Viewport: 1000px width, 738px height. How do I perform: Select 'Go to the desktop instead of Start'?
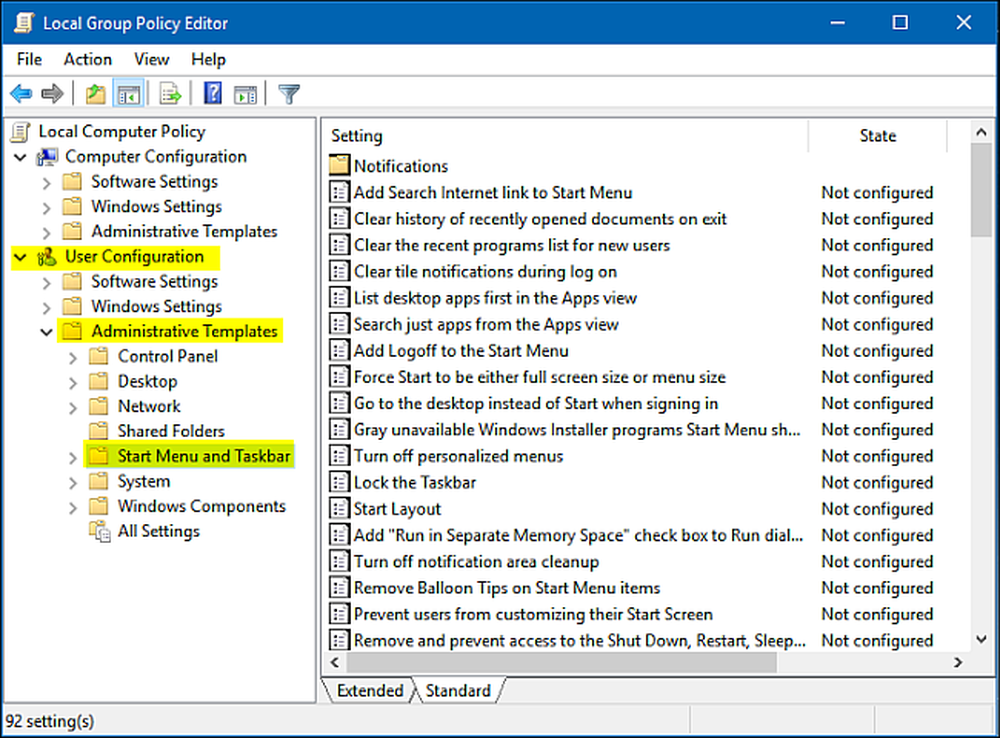(536, 404)
